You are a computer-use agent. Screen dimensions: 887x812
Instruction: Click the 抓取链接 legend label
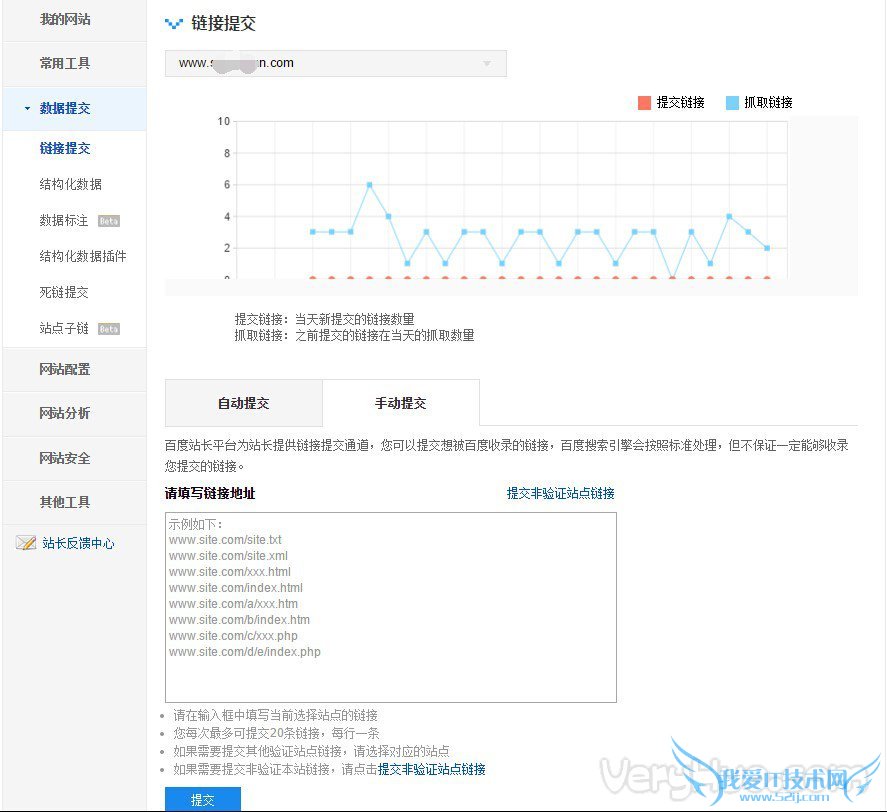click(x=768, y=102)
